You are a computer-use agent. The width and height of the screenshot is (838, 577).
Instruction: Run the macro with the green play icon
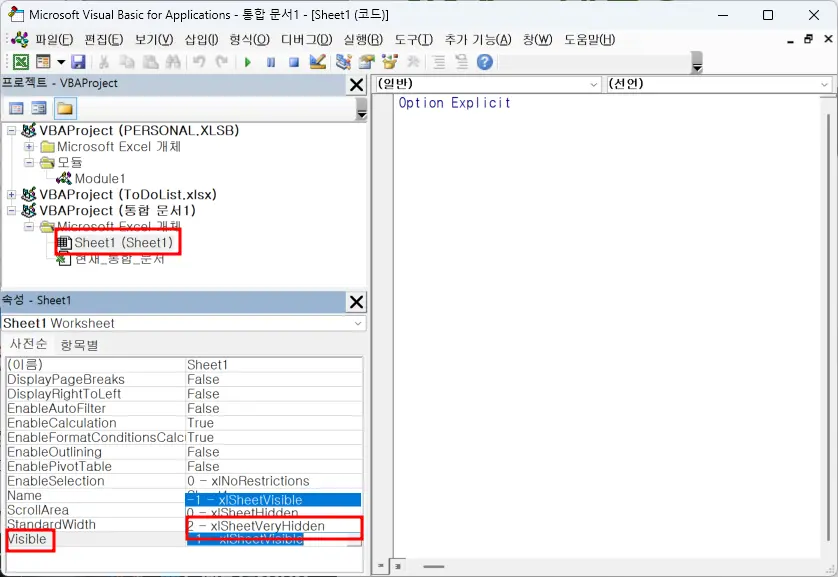tap(248, 62)
